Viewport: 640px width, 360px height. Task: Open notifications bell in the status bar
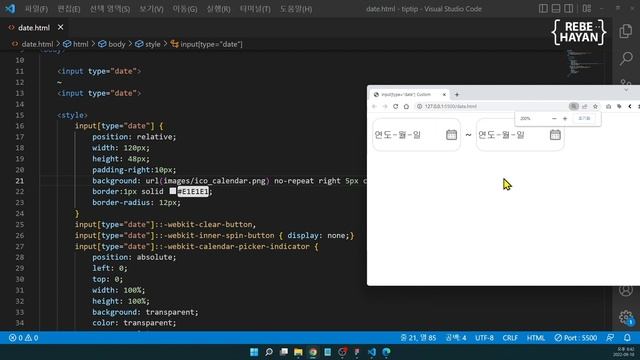pos(627,338)
